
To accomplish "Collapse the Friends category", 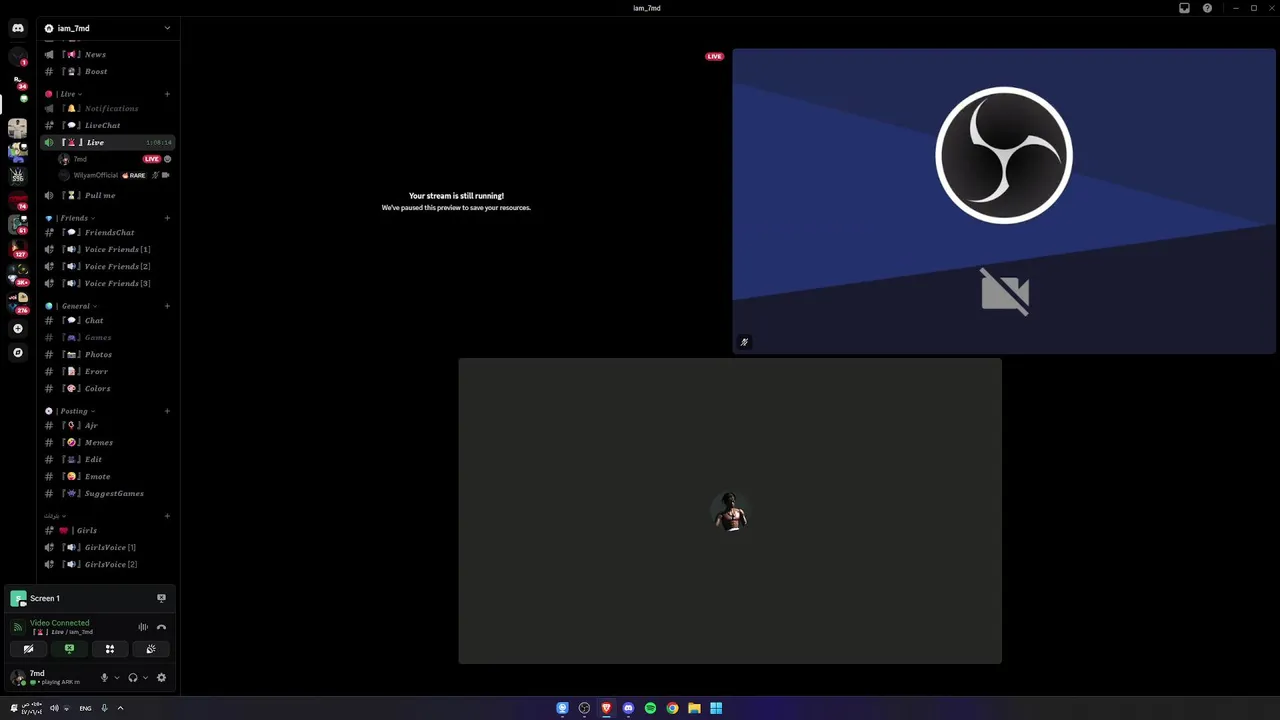I will [x=73, y=218].
